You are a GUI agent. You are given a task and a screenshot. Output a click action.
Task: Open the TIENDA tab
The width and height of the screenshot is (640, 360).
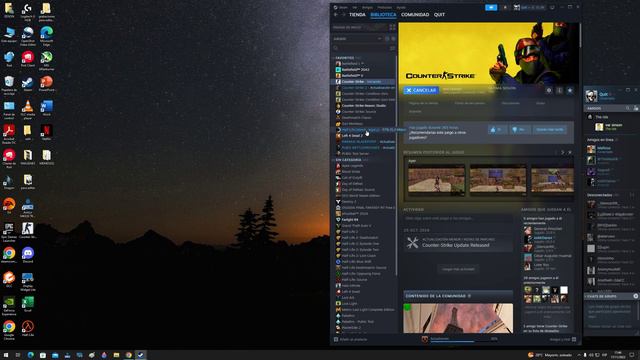tap(357, 15)
